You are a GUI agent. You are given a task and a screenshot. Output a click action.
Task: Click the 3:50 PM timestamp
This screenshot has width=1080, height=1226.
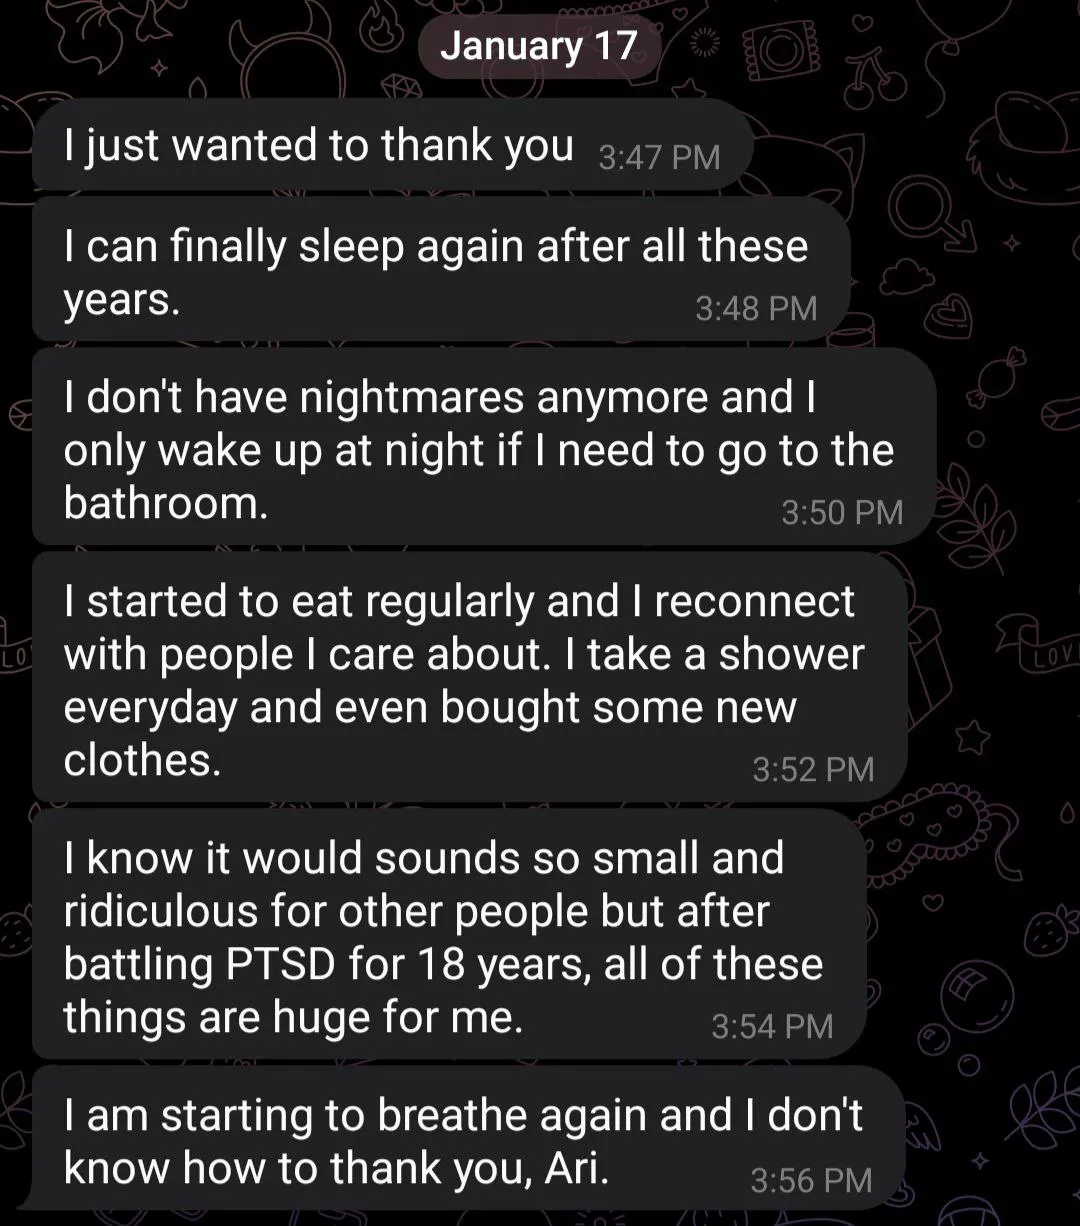[842, 512]
